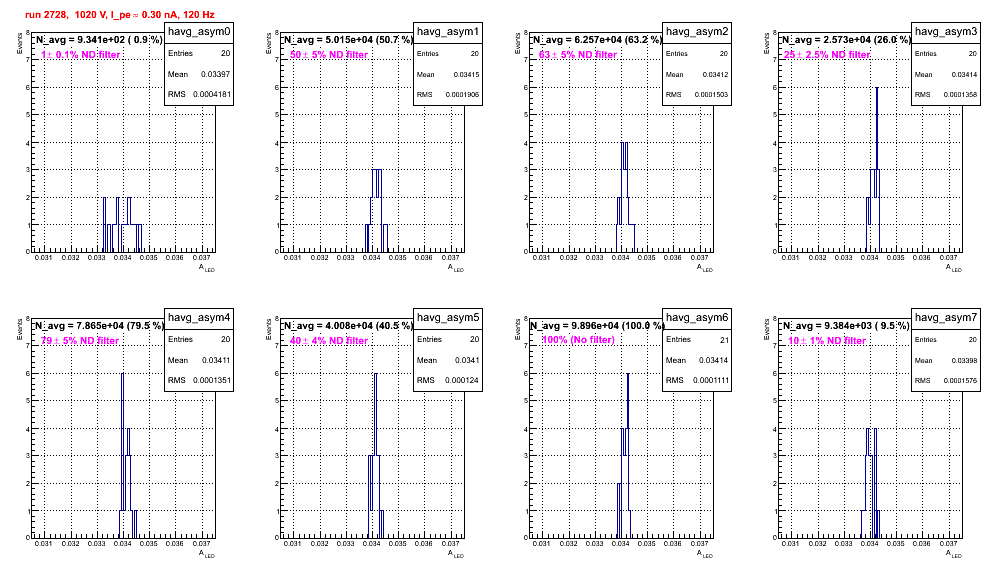
Task: Click the N_avg = 2.573e+04 label
Action: (846, 40)
